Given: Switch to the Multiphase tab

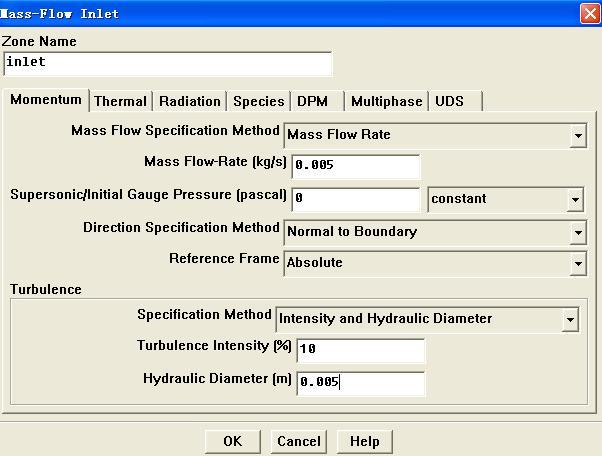Looking at the screenshot, I should coord(386,101).
